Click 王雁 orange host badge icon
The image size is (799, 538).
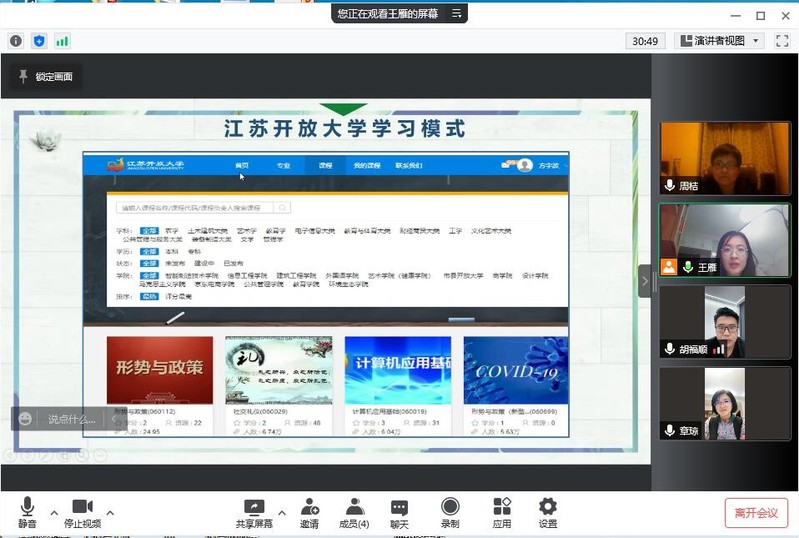point(669,267)
